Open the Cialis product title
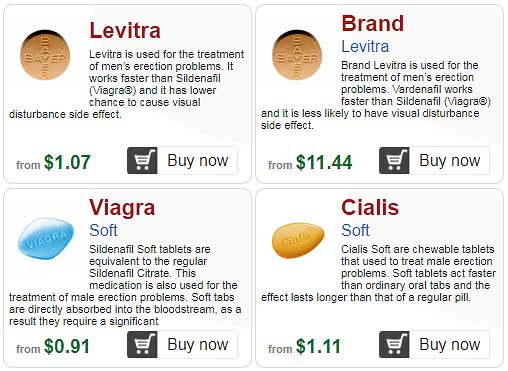The height and width of the screenshot is (371, 508). 370,207
